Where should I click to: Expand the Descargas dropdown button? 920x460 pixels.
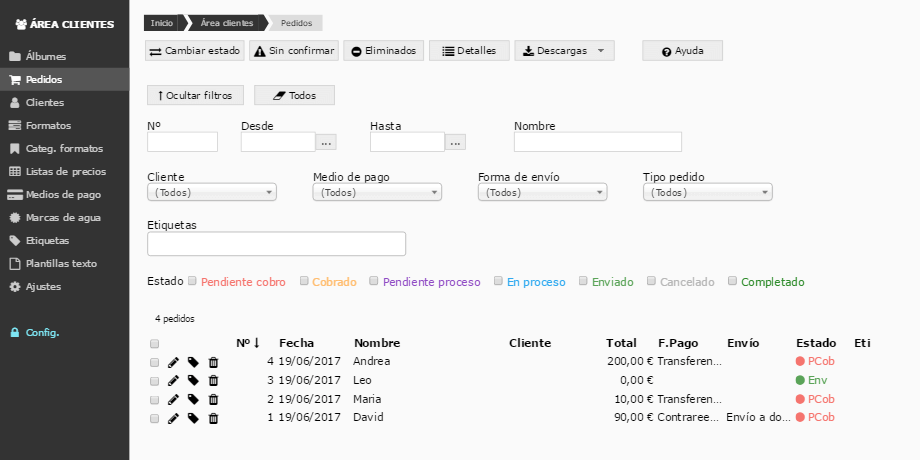564,51
